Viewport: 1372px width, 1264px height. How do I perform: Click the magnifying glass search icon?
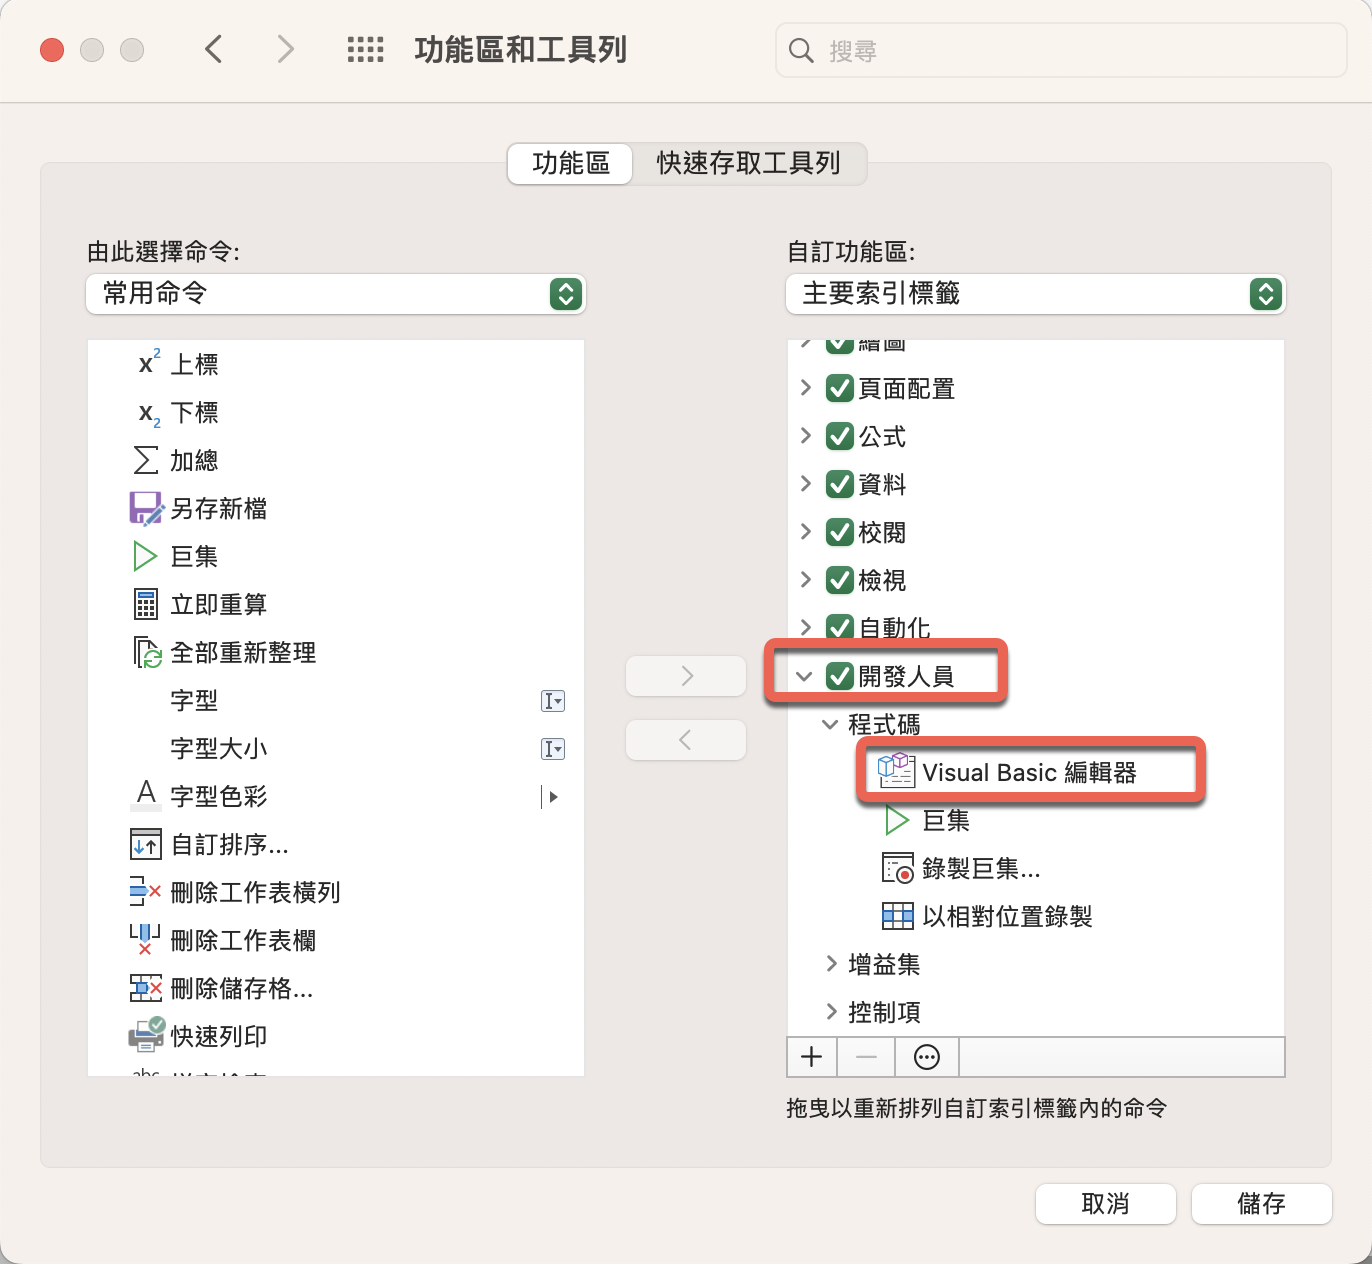point(801,50)
